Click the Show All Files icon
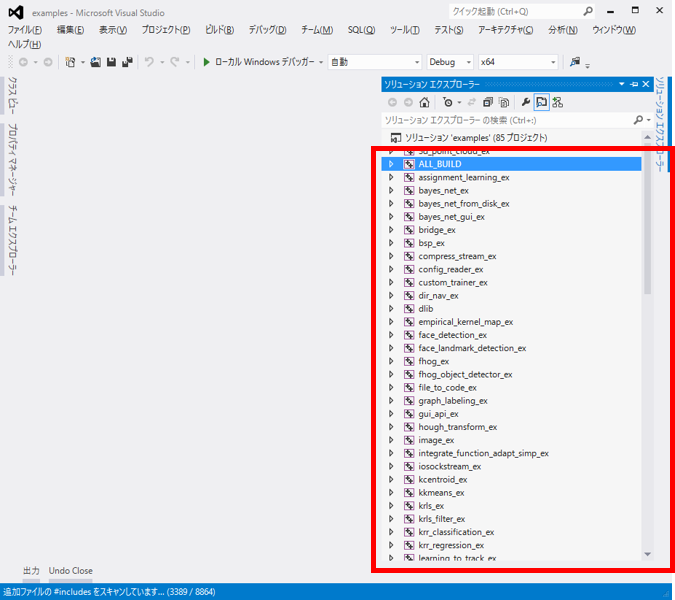The image size is (675, 600). click(504, 102)
